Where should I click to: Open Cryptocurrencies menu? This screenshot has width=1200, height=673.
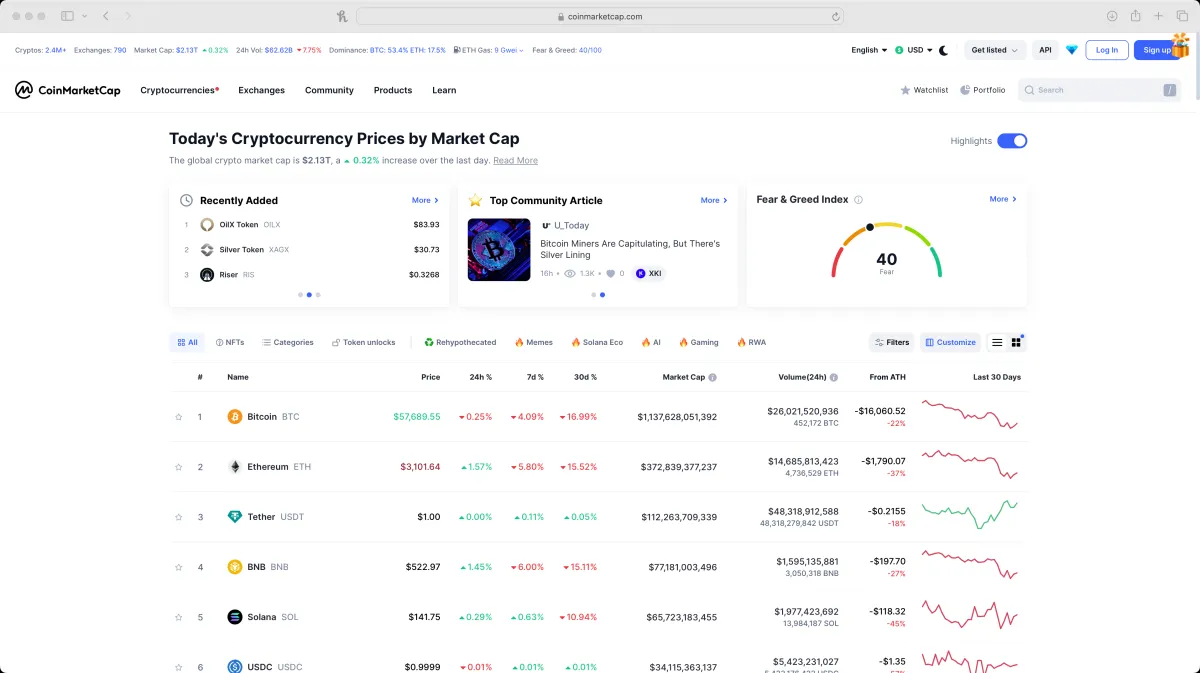[x=179, y=90]
